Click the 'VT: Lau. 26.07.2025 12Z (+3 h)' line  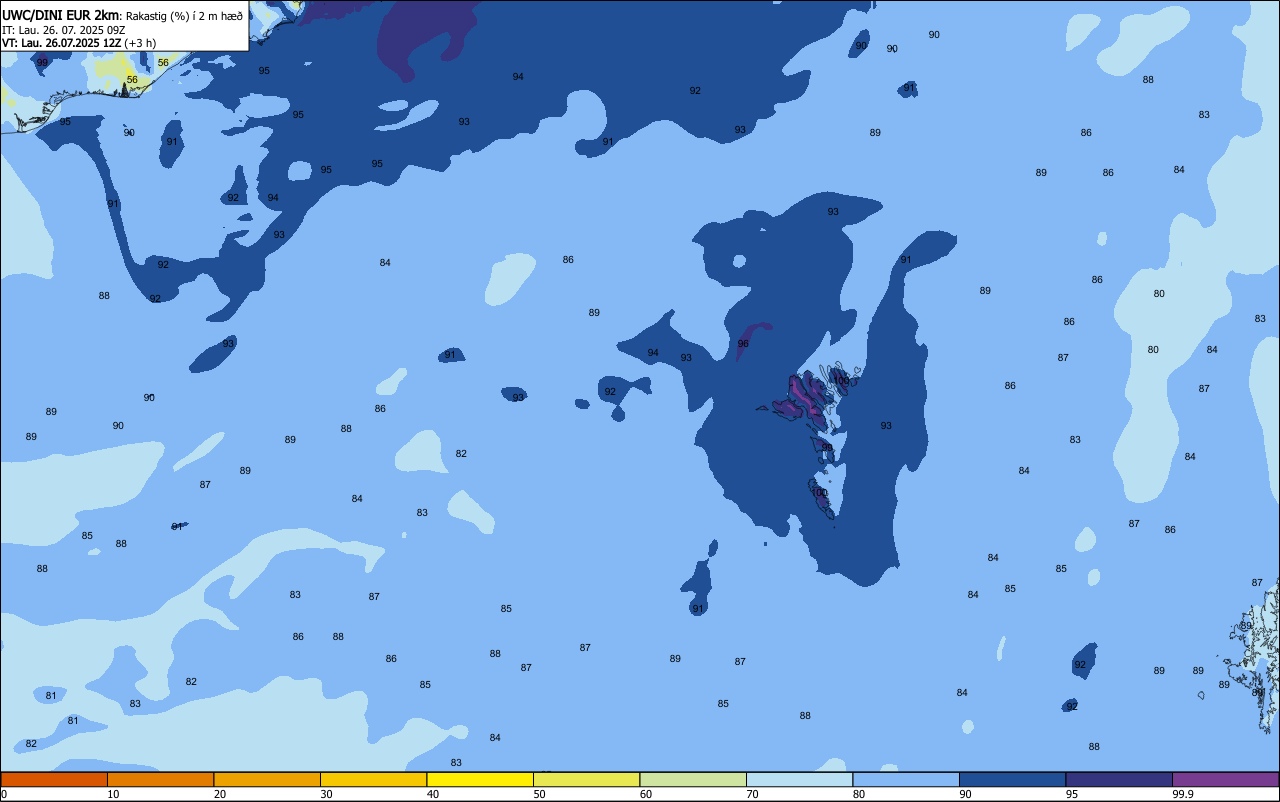[79, 43]
